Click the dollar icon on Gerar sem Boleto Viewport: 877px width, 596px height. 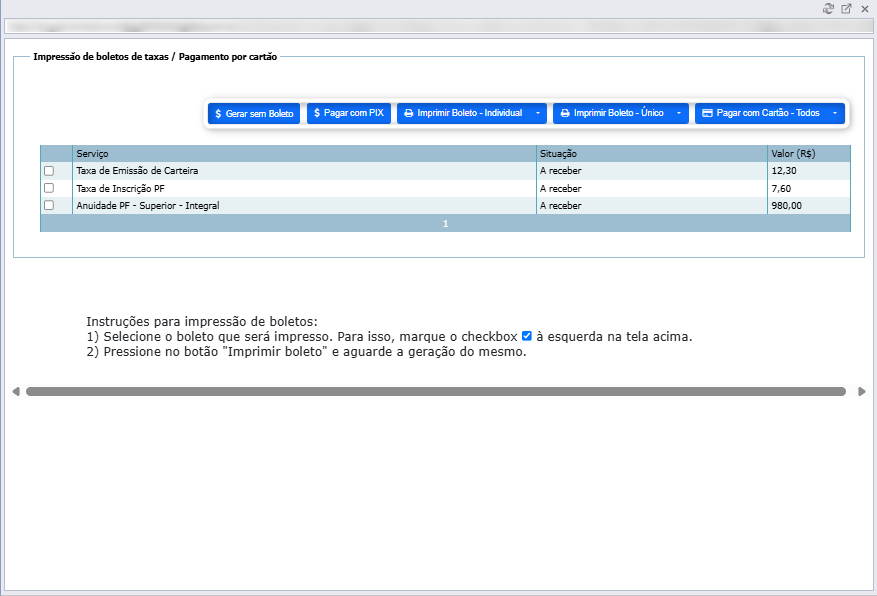(x=218, y=113)
